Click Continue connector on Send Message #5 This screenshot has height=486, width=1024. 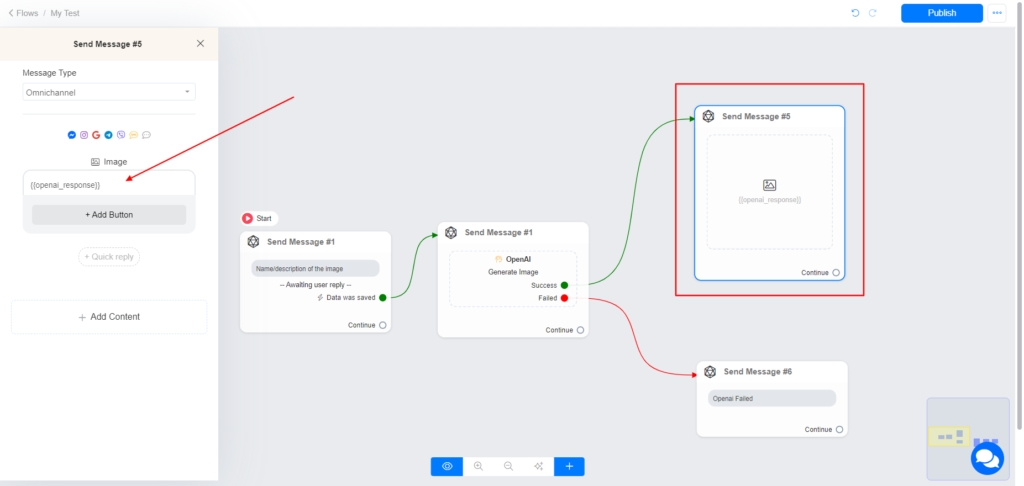[x=837, y=272]
